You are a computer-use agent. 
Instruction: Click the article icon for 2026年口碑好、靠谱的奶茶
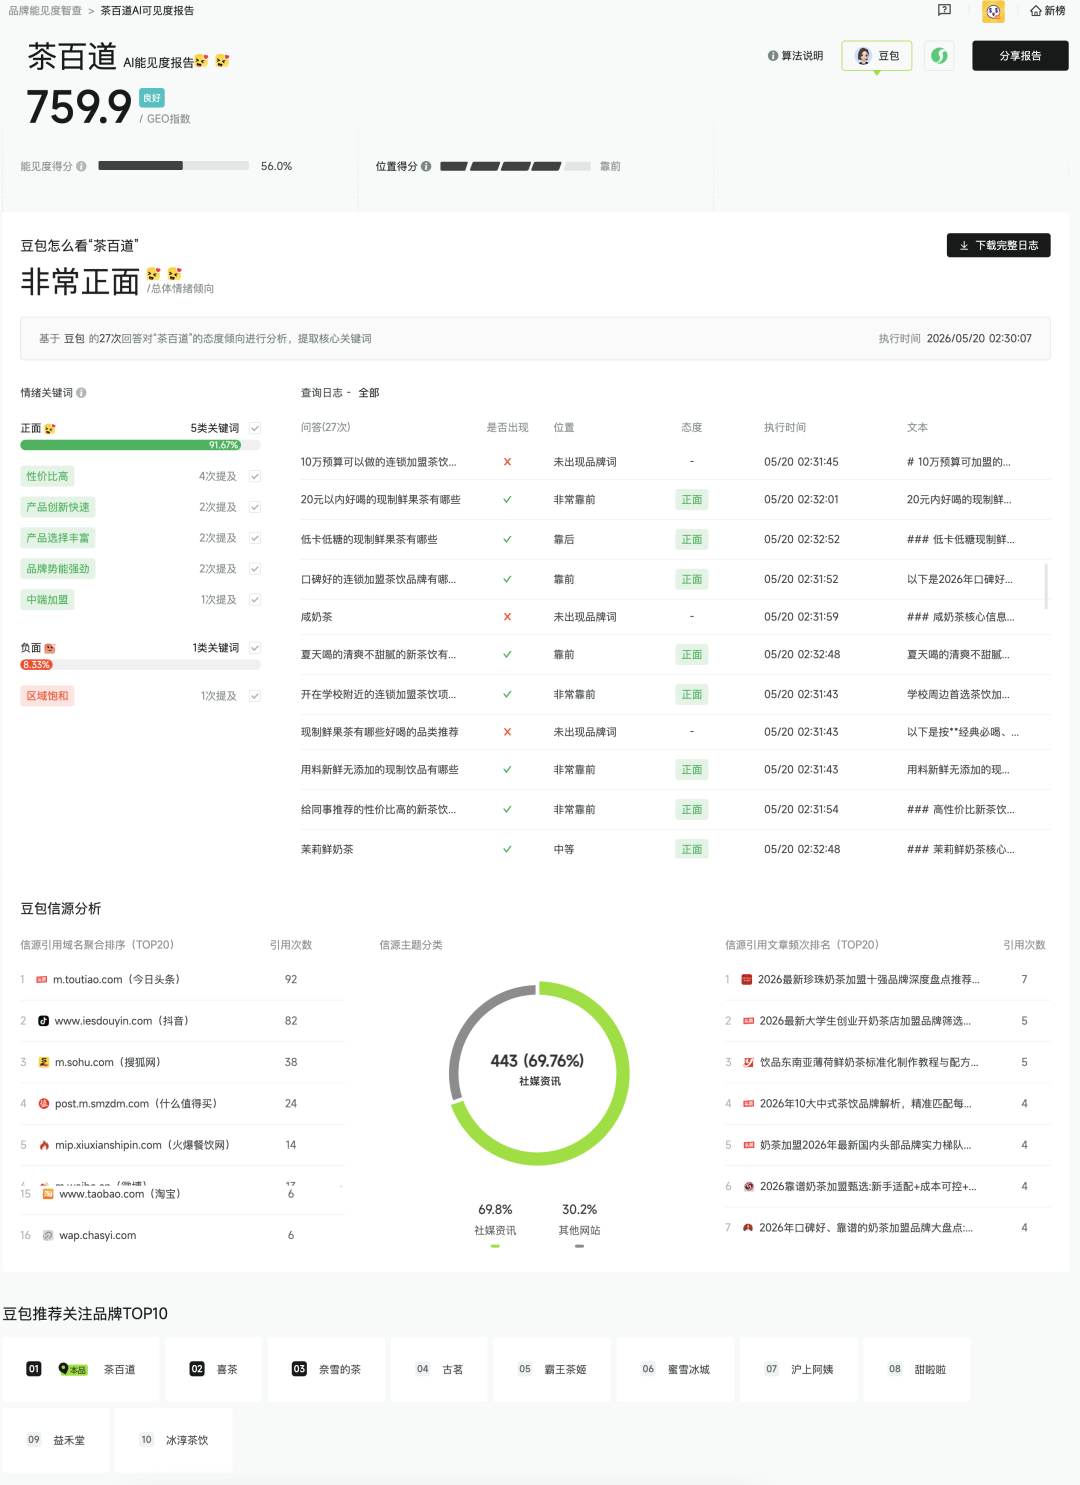748,1228
